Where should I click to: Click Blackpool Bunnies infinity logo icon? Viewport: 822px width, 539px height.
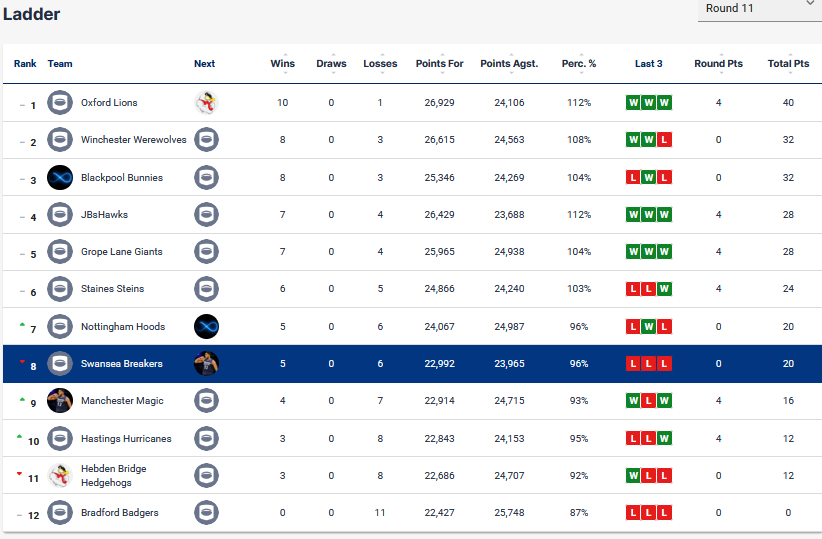click(x=60, y=177)
